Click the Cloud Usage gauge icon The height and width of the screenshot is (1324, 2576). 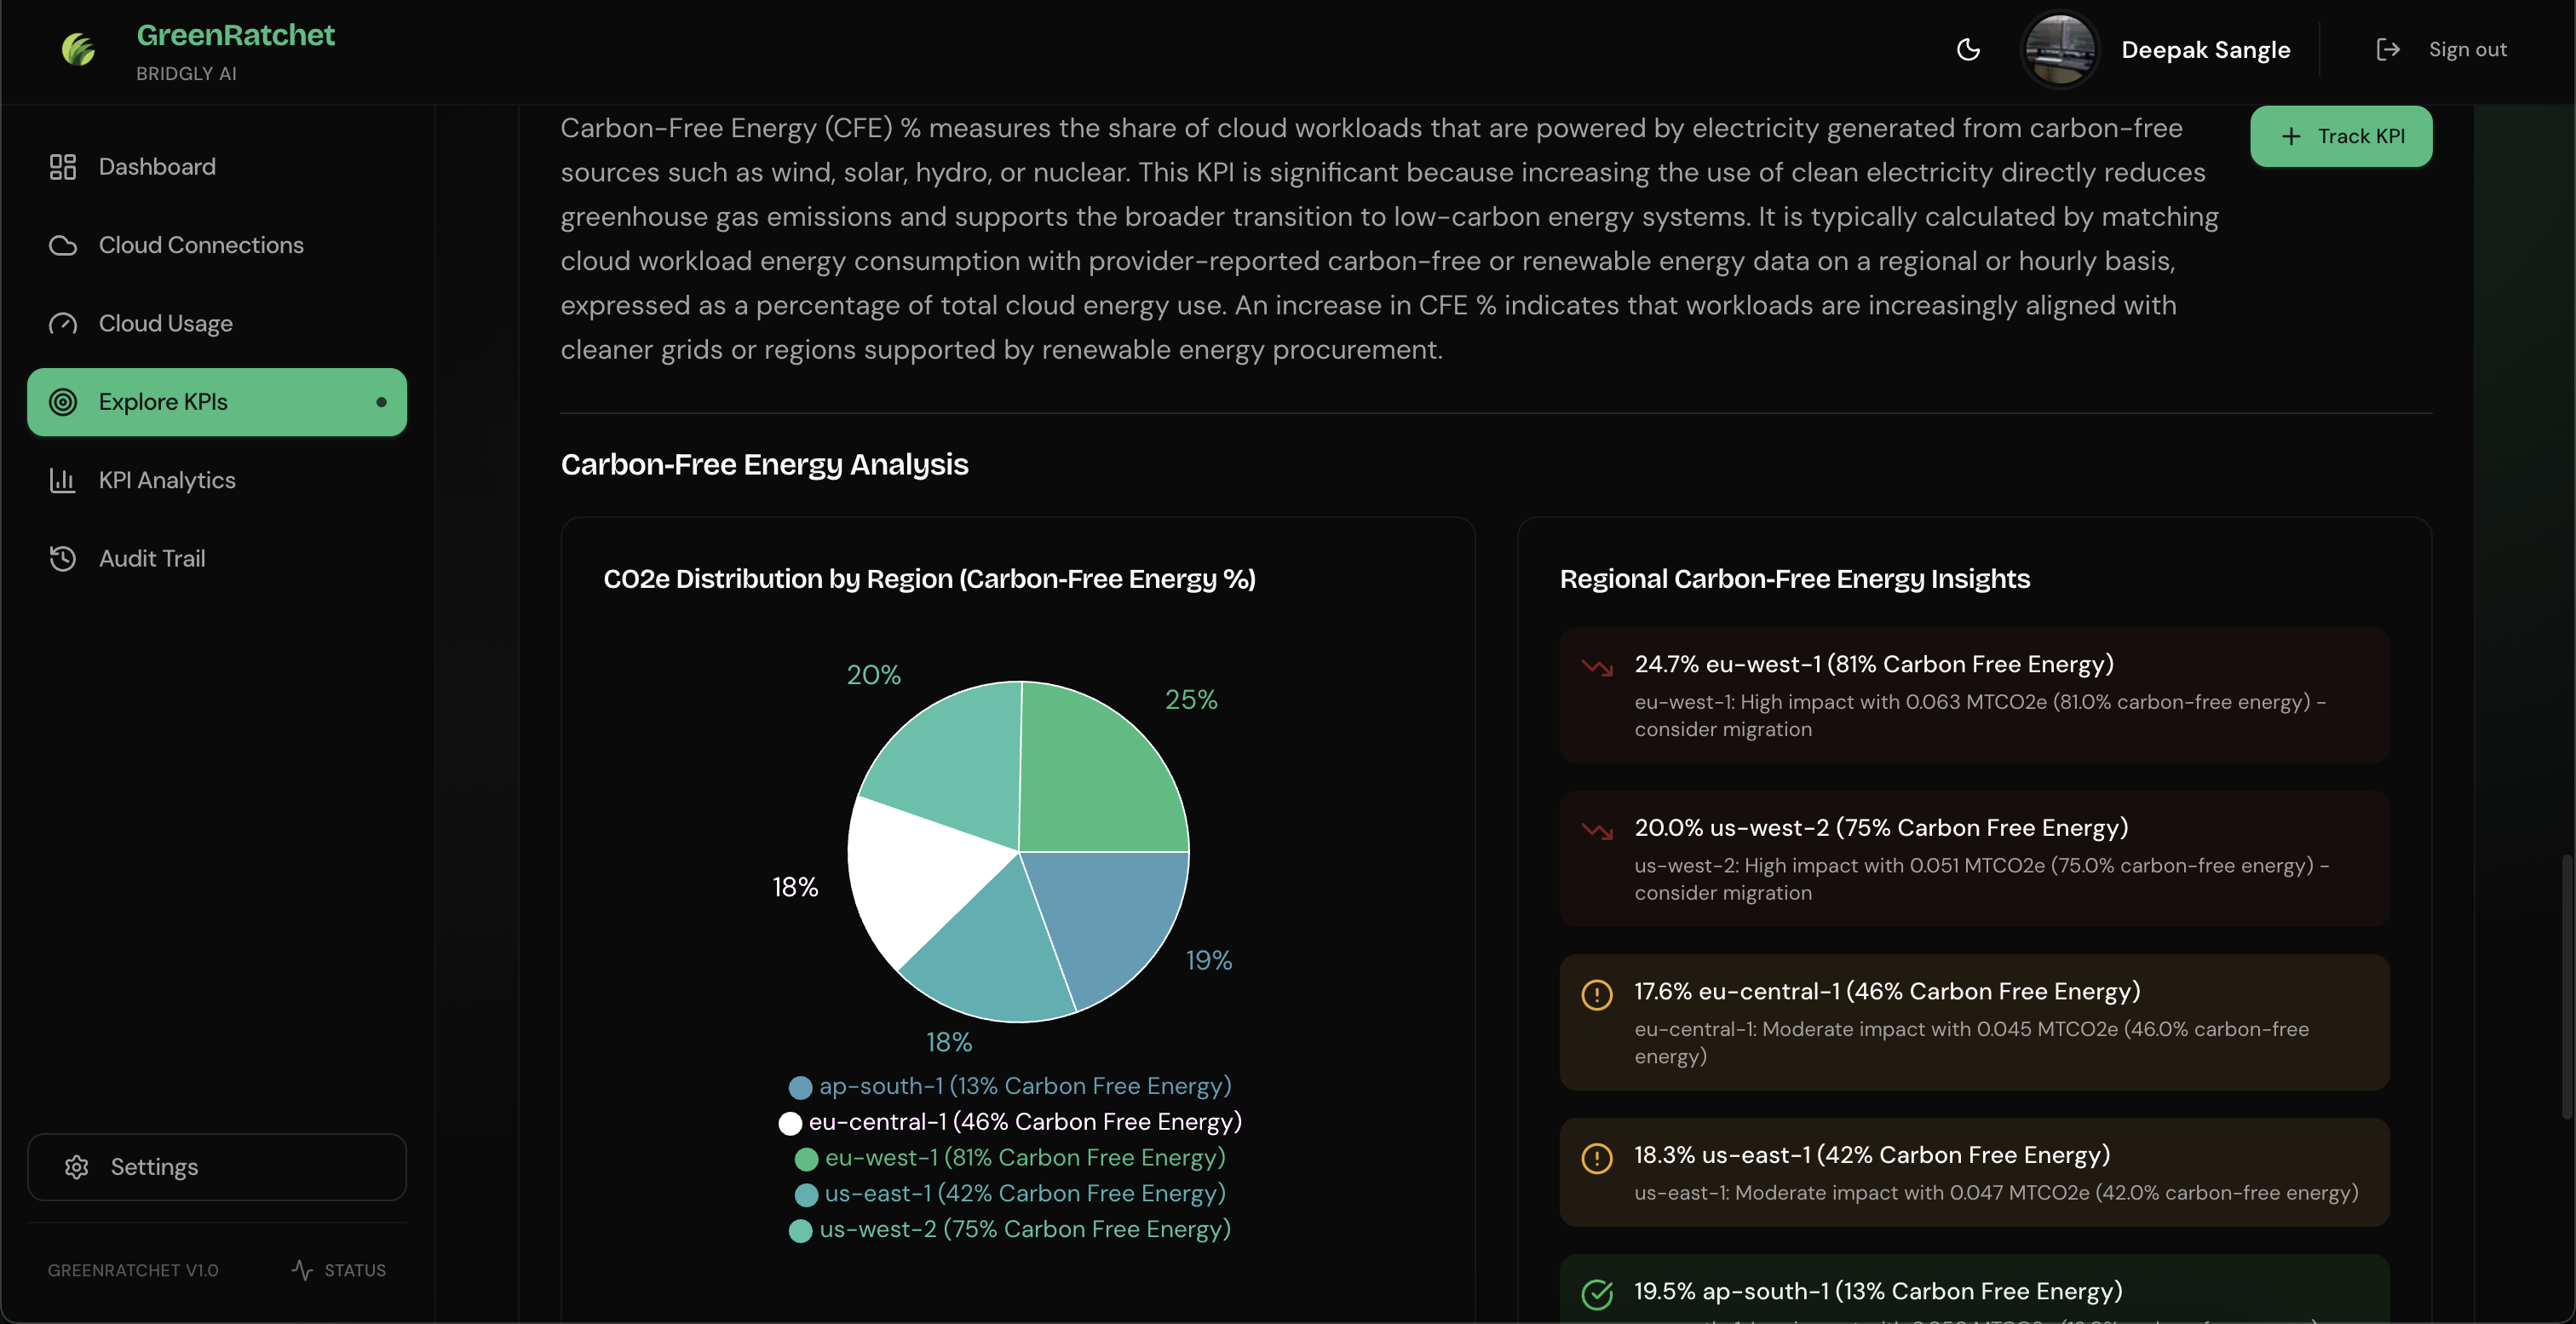click(63, 324)
